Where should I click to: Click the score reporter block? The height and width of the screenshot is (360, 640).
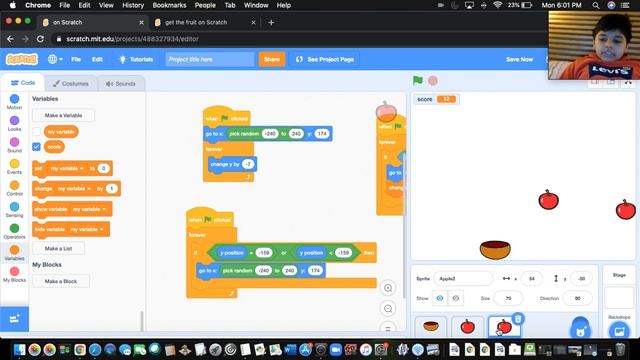(54, 147)
